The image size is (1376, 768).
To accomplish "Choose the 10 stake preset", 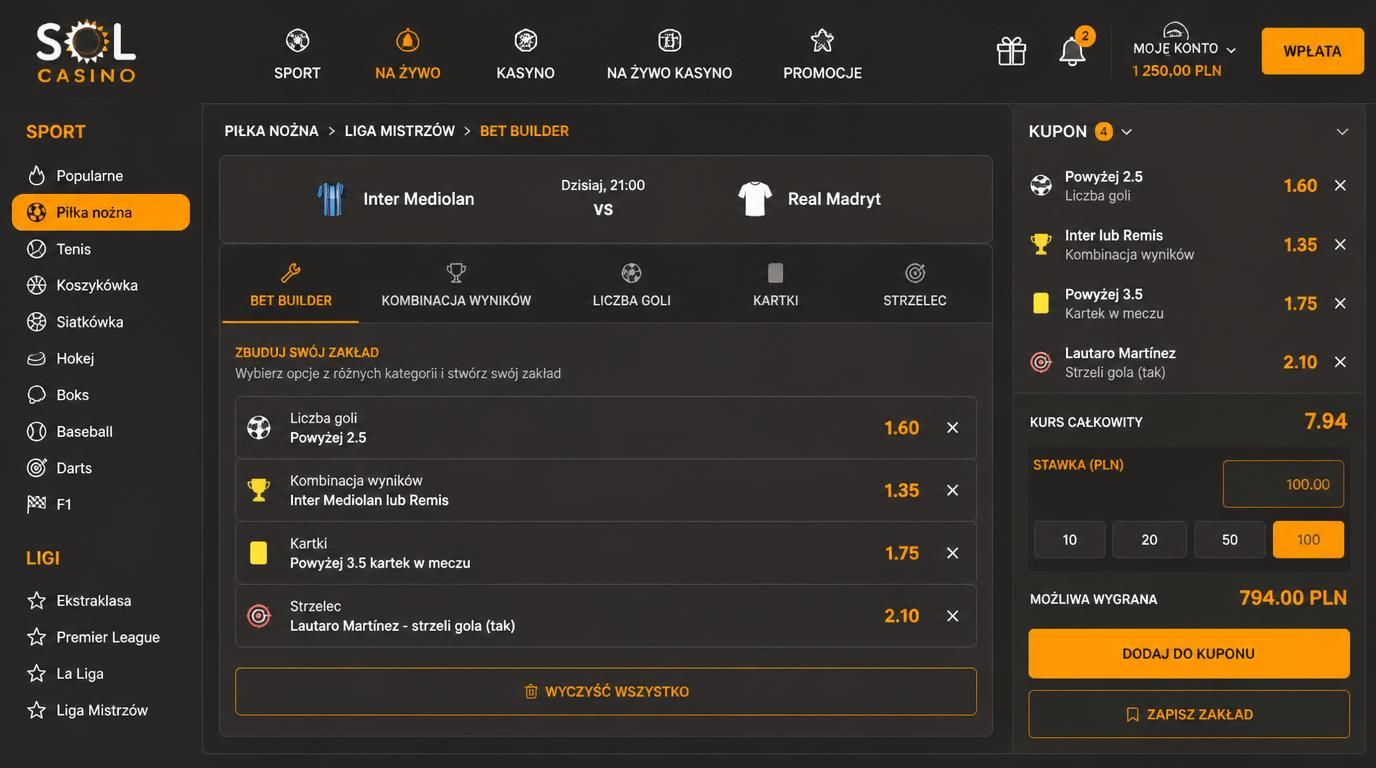I will pyautogui.click(x=1069, y=540).
